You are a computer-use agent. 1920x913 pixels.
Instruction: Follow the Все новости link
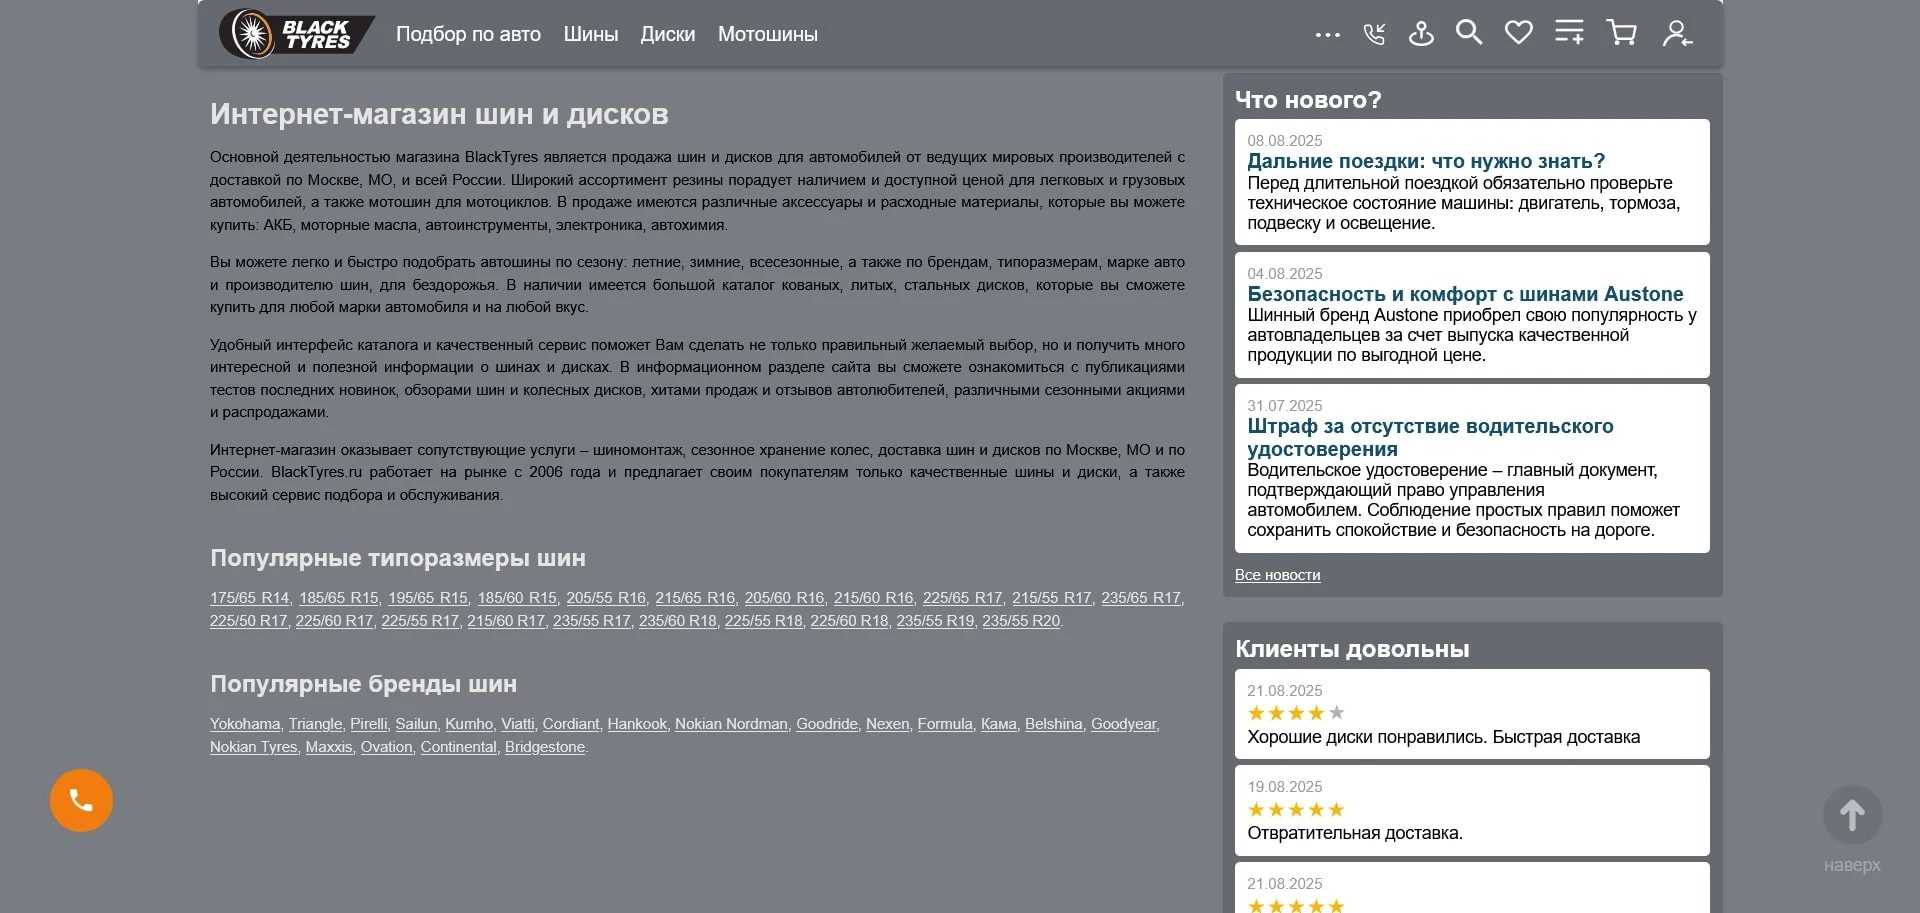coord(1277,575)
